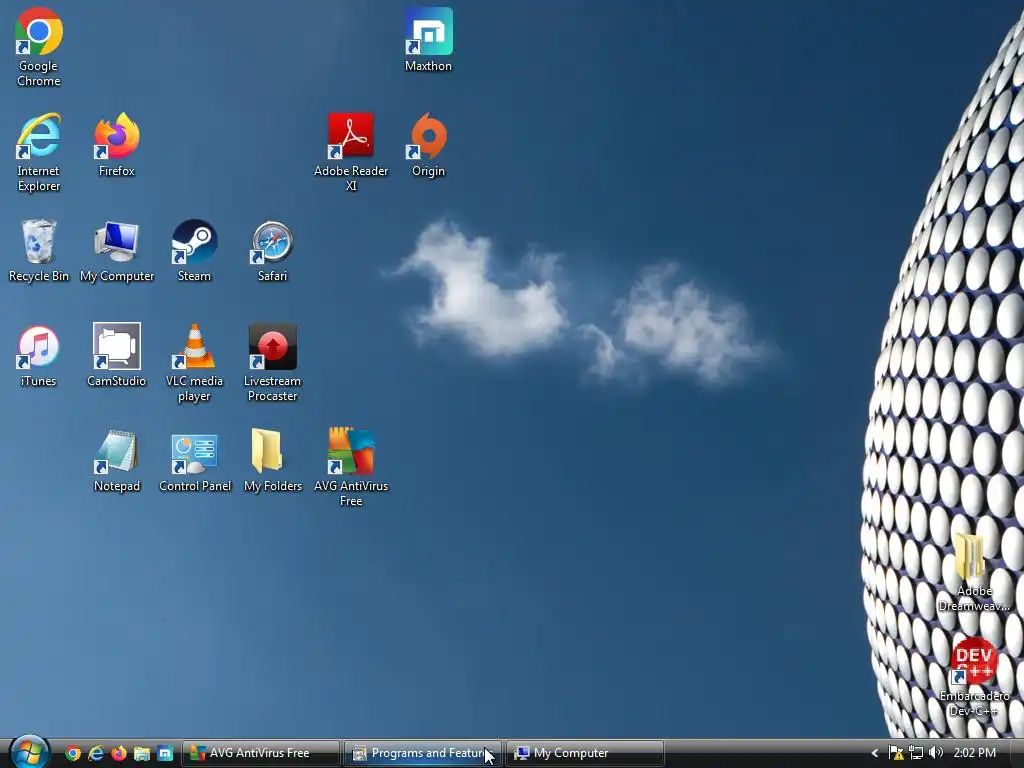
Task: Show hidden tray icons arrow
Action: [x=875, y=753]
